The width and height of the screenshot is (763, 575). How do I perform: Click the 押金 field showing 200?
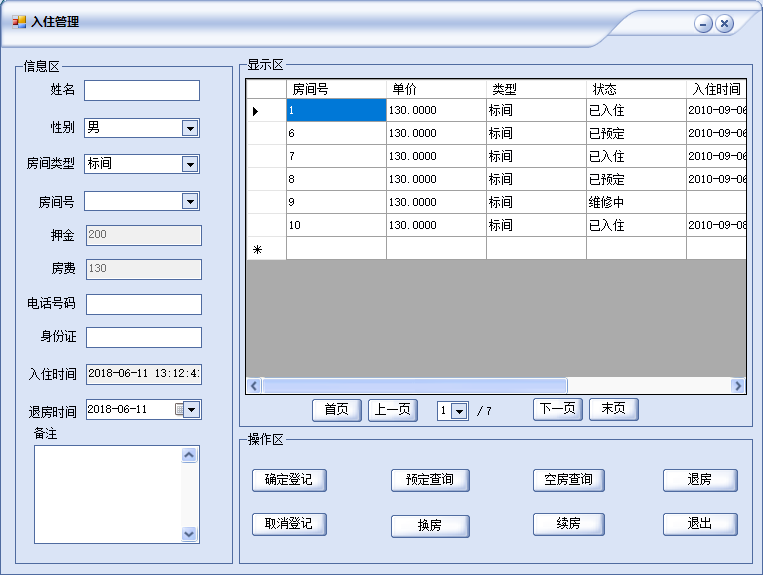(144, 235)
